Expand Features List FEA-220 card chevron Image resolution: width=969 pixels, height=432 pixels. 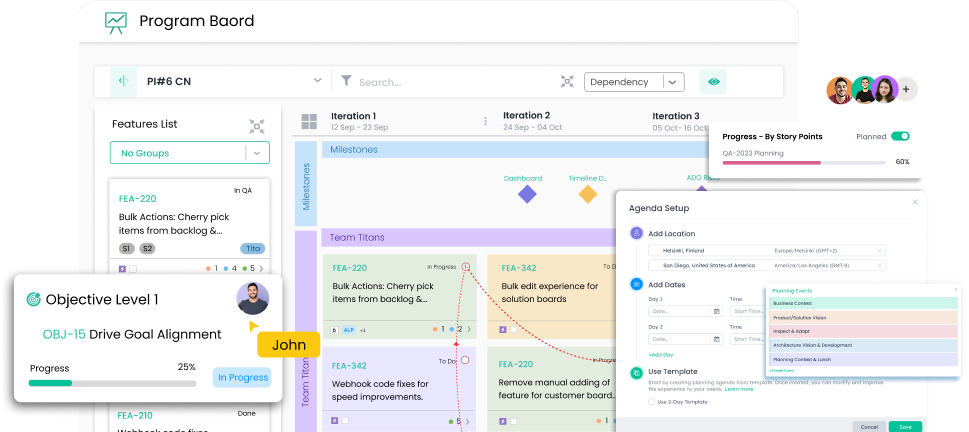click(261, 269)
